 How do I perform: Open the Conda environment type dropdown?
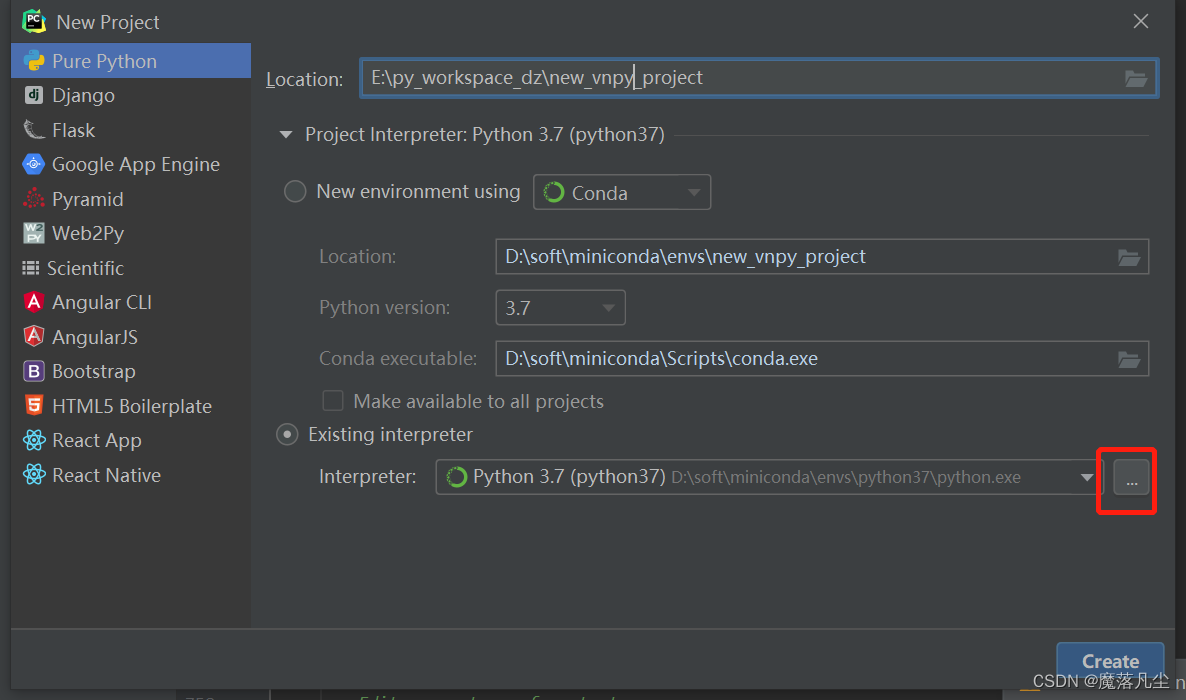622,193
